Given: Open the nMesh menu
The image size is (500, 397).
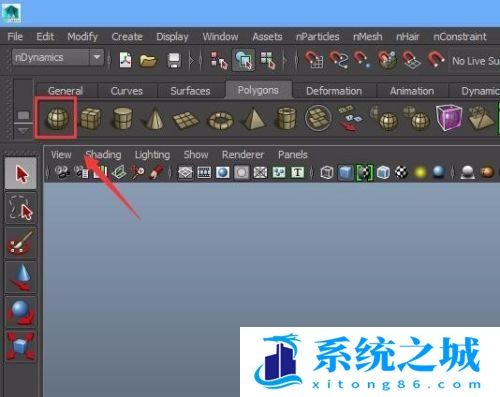Looking at the screenshot, I should click(368, 36).
